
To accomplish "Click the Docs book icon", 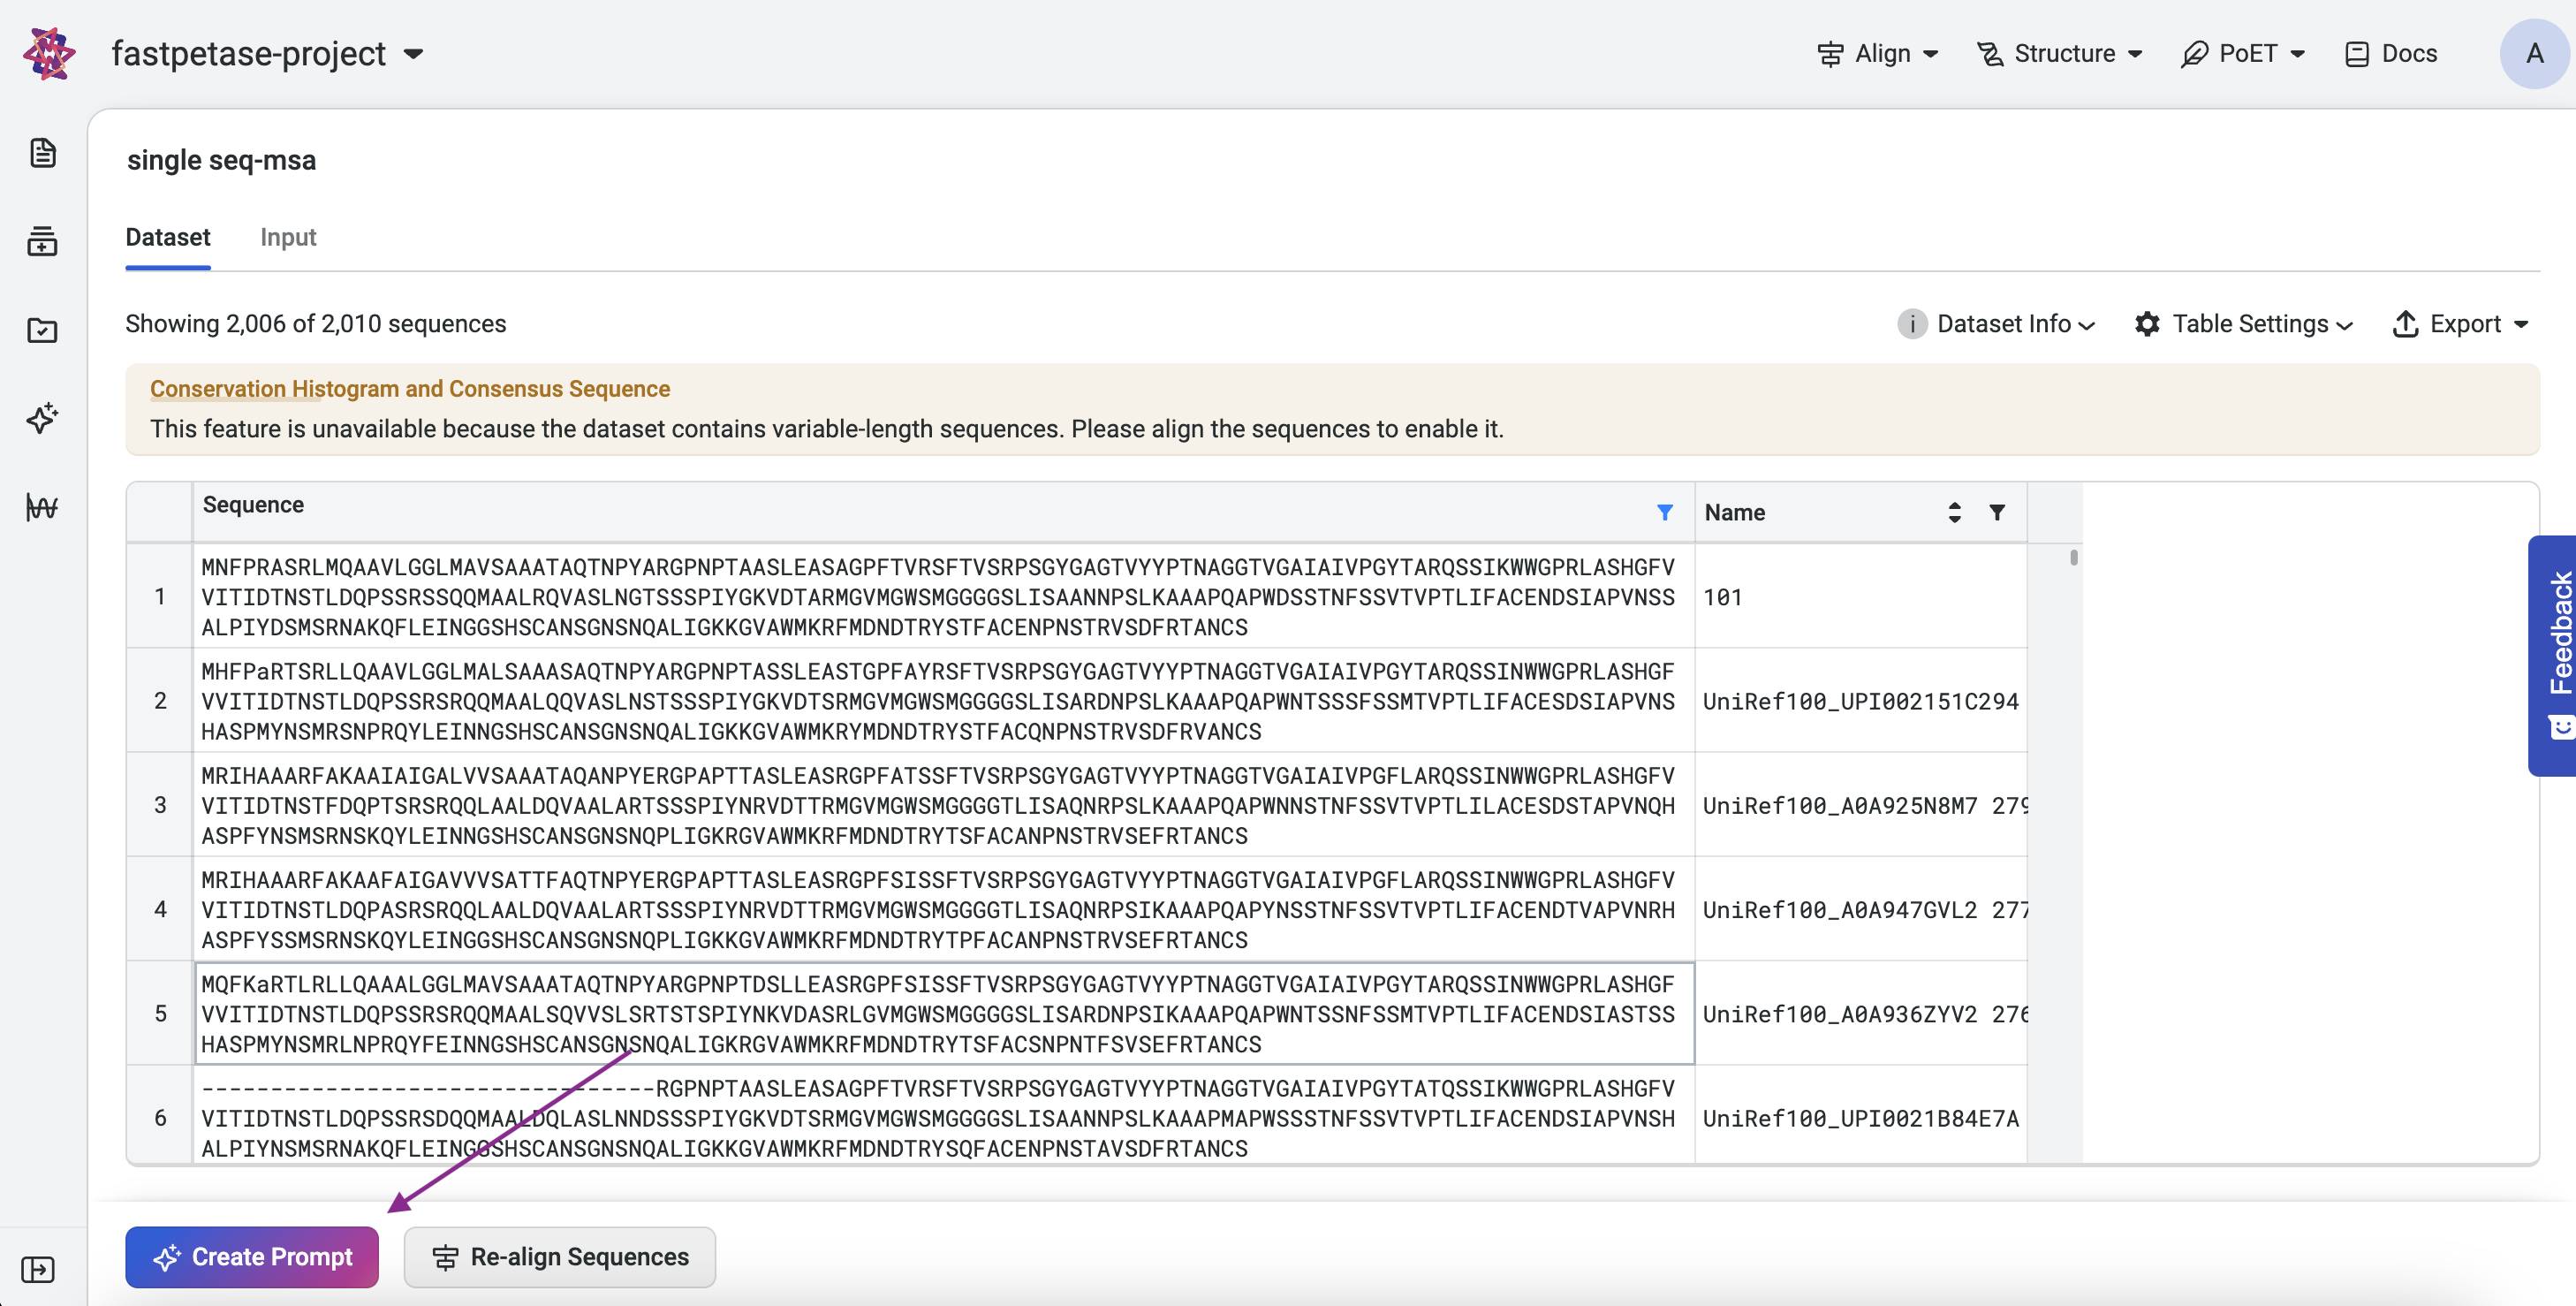I will 2357,54.
